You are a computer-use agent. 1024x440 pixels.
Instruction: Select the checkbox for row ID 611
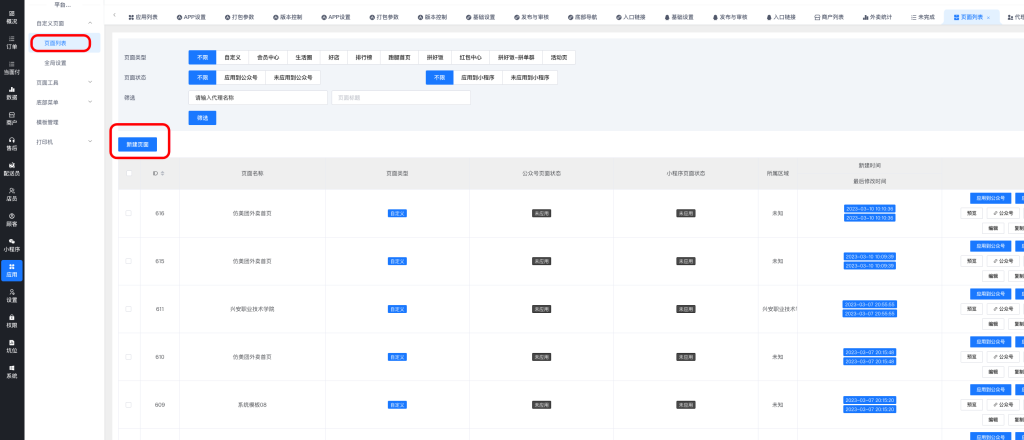[128, 309]
